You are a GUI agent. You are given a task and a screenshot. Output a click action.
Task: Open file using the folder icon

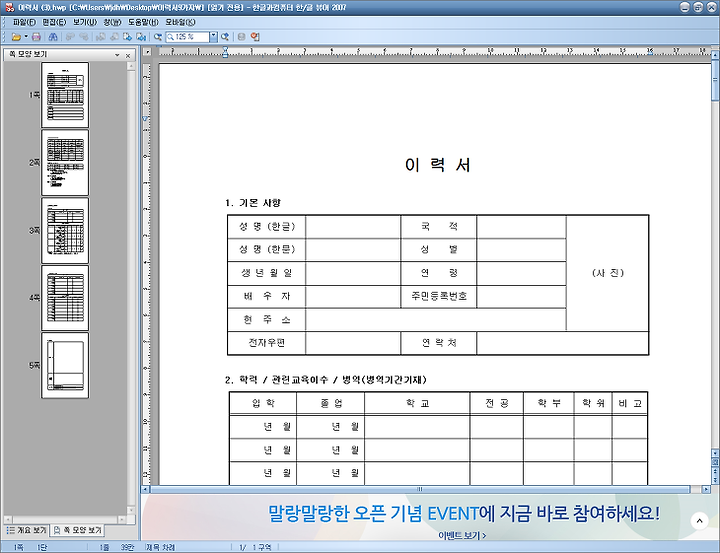click(x=16, y=37)
